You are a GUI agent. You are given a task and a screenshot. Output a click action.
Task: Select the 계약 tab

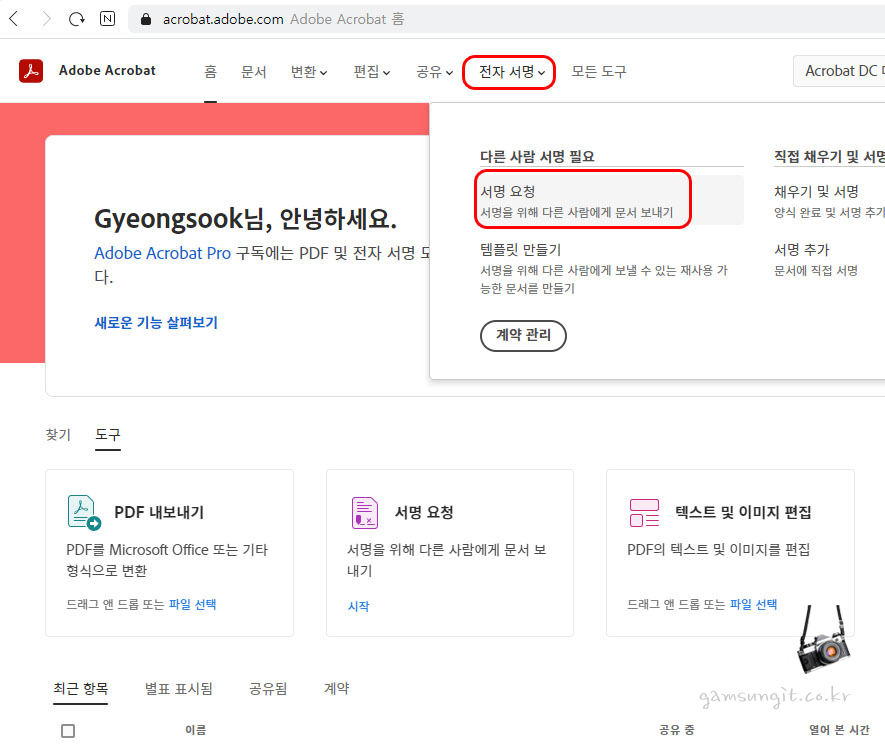[x=336, y=688]
